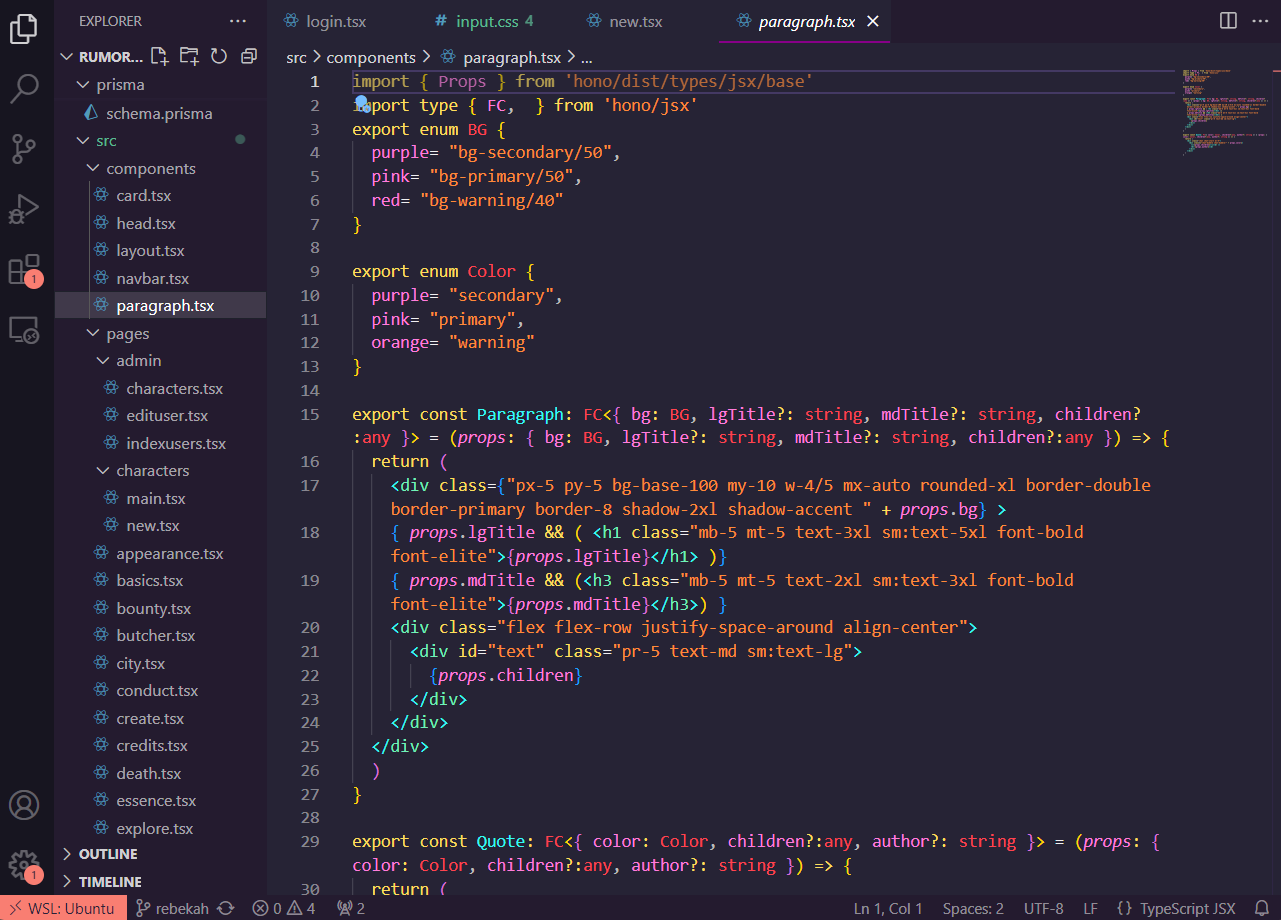1281x920 pixels.
Task: Open the Run and Debug view
Action: 24,209
